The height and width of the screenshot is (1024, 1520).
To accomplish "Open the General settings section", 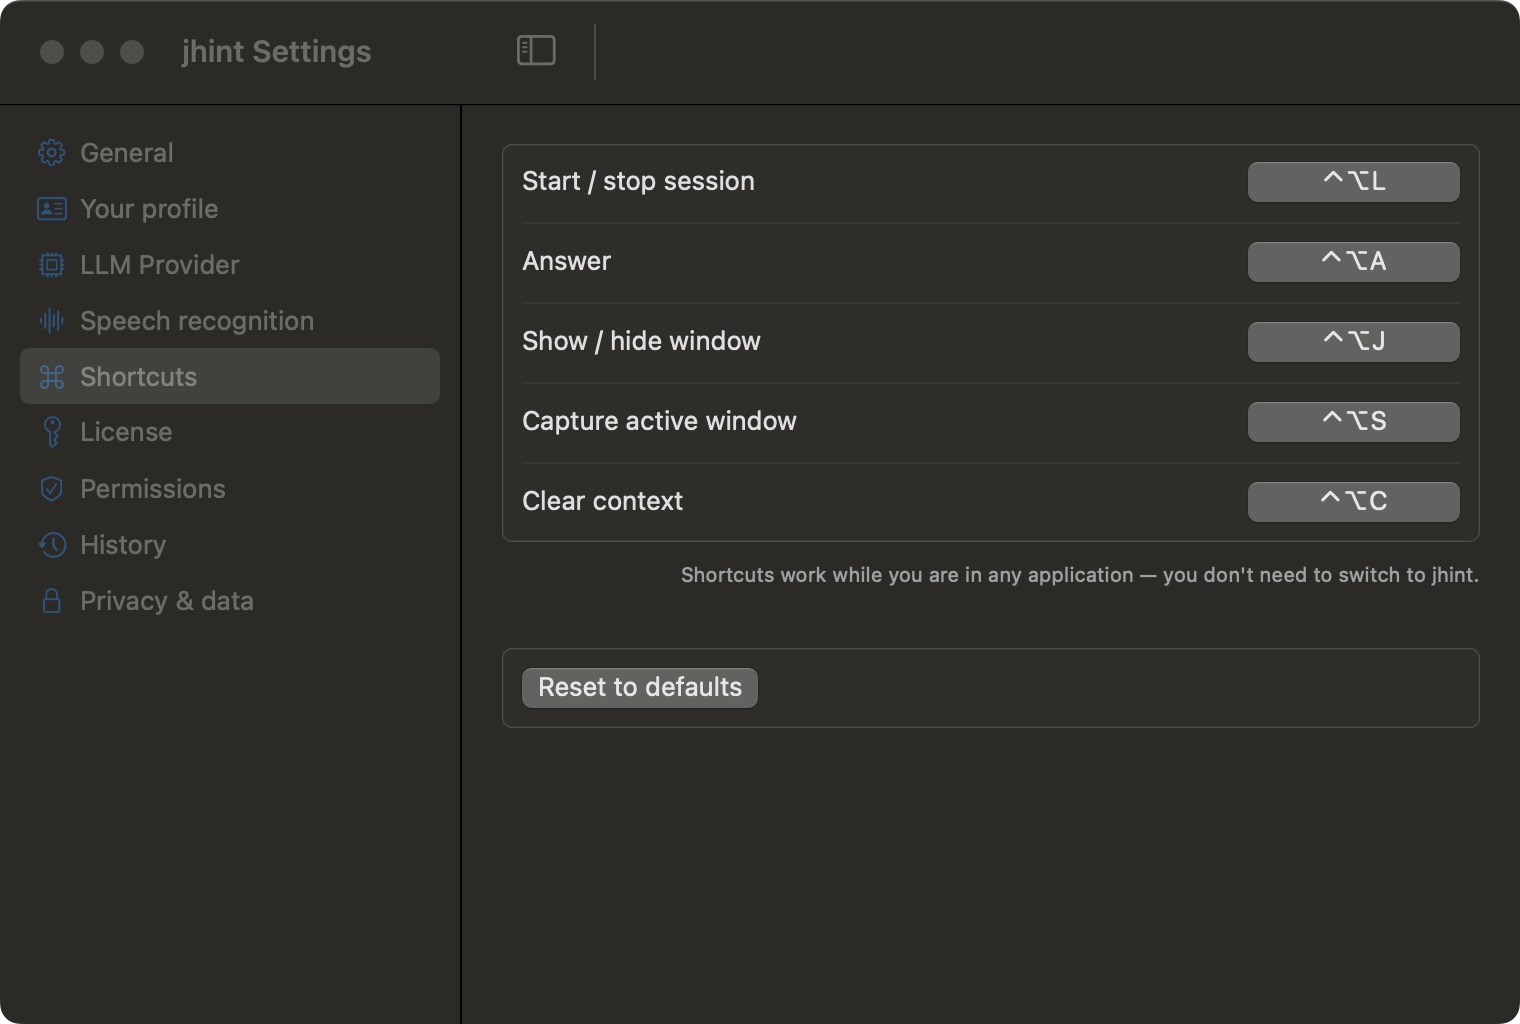I will (230, 153).
